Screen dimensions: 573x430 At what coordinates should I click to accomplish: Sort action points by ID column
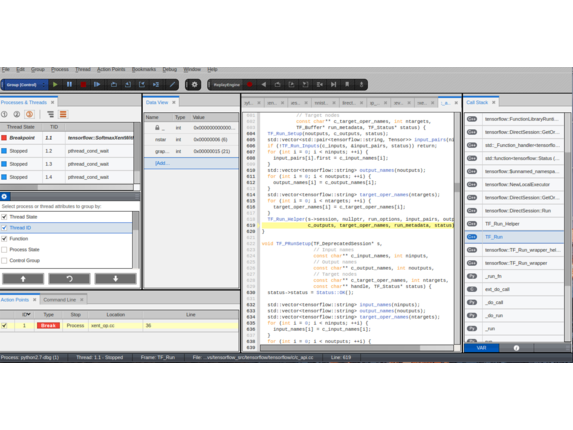pyautogui.click(x=25, y=315)
